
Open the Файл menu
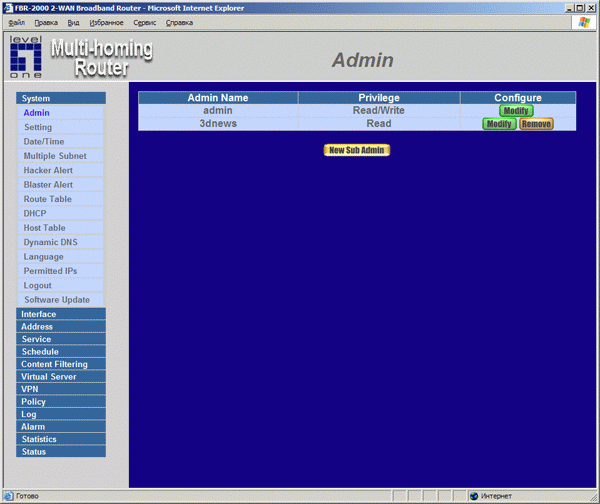pyautogui.click(x=17, y=22)
